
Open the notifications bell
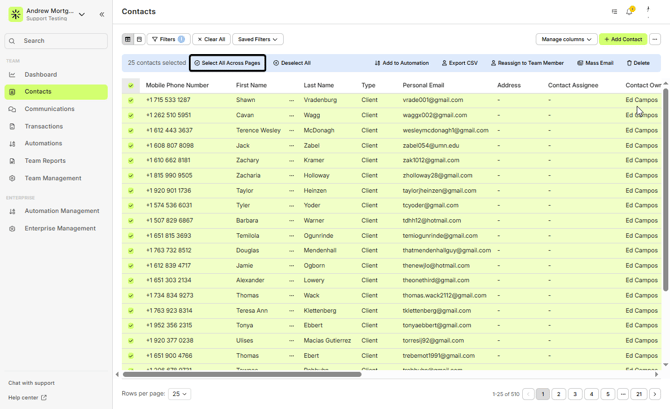click(x=629, y=12)
